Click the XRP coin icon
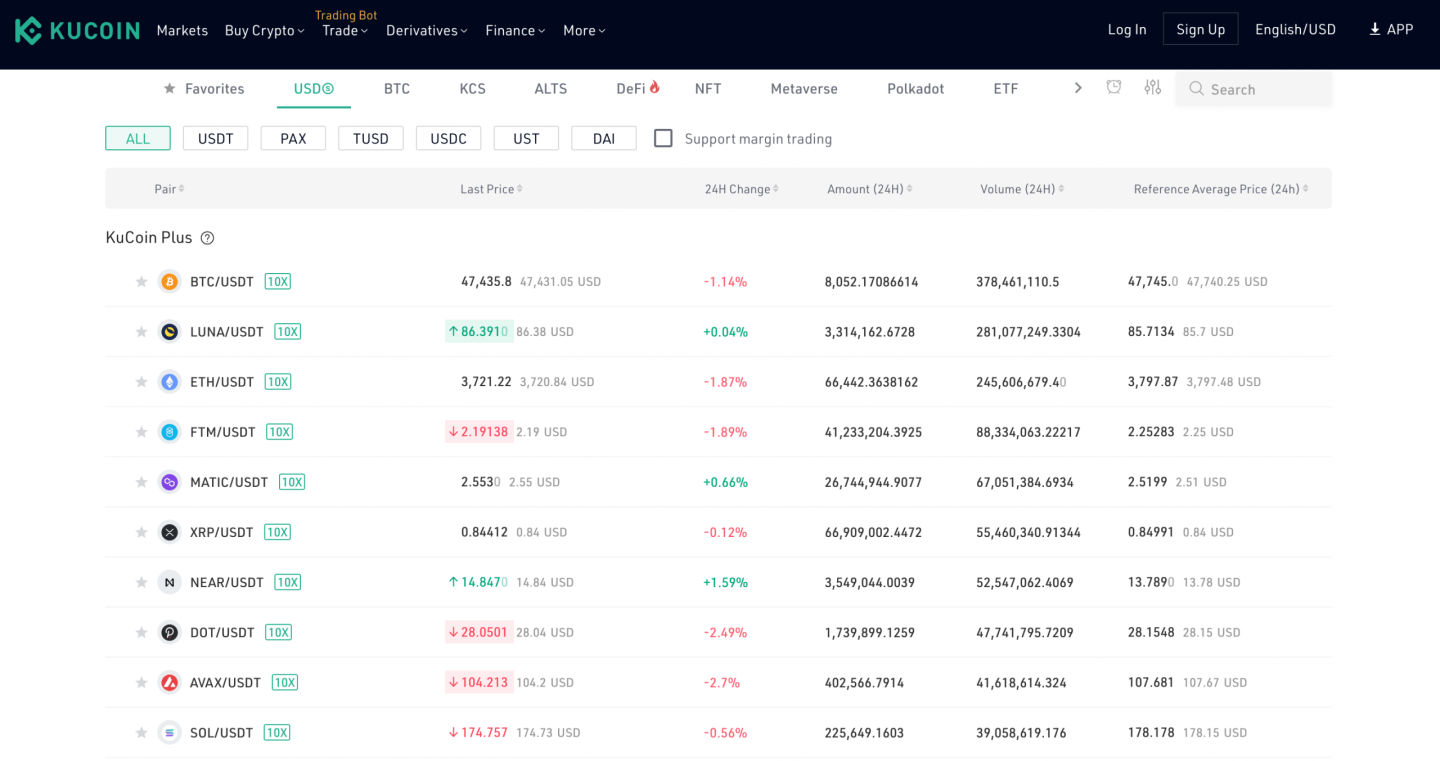 tap(169, 532)
